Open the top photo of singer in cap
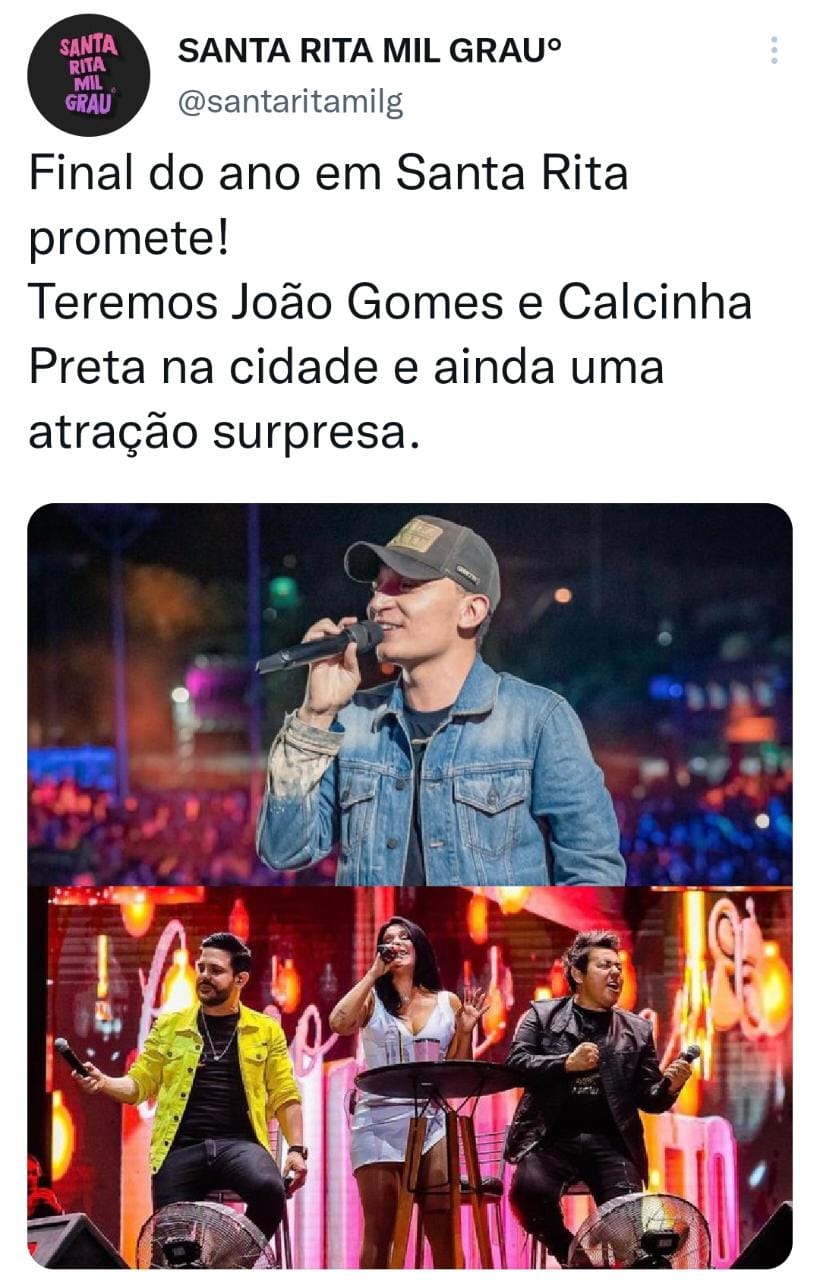The width and height of the screenshot is (820, 1280). click(410, 694)
